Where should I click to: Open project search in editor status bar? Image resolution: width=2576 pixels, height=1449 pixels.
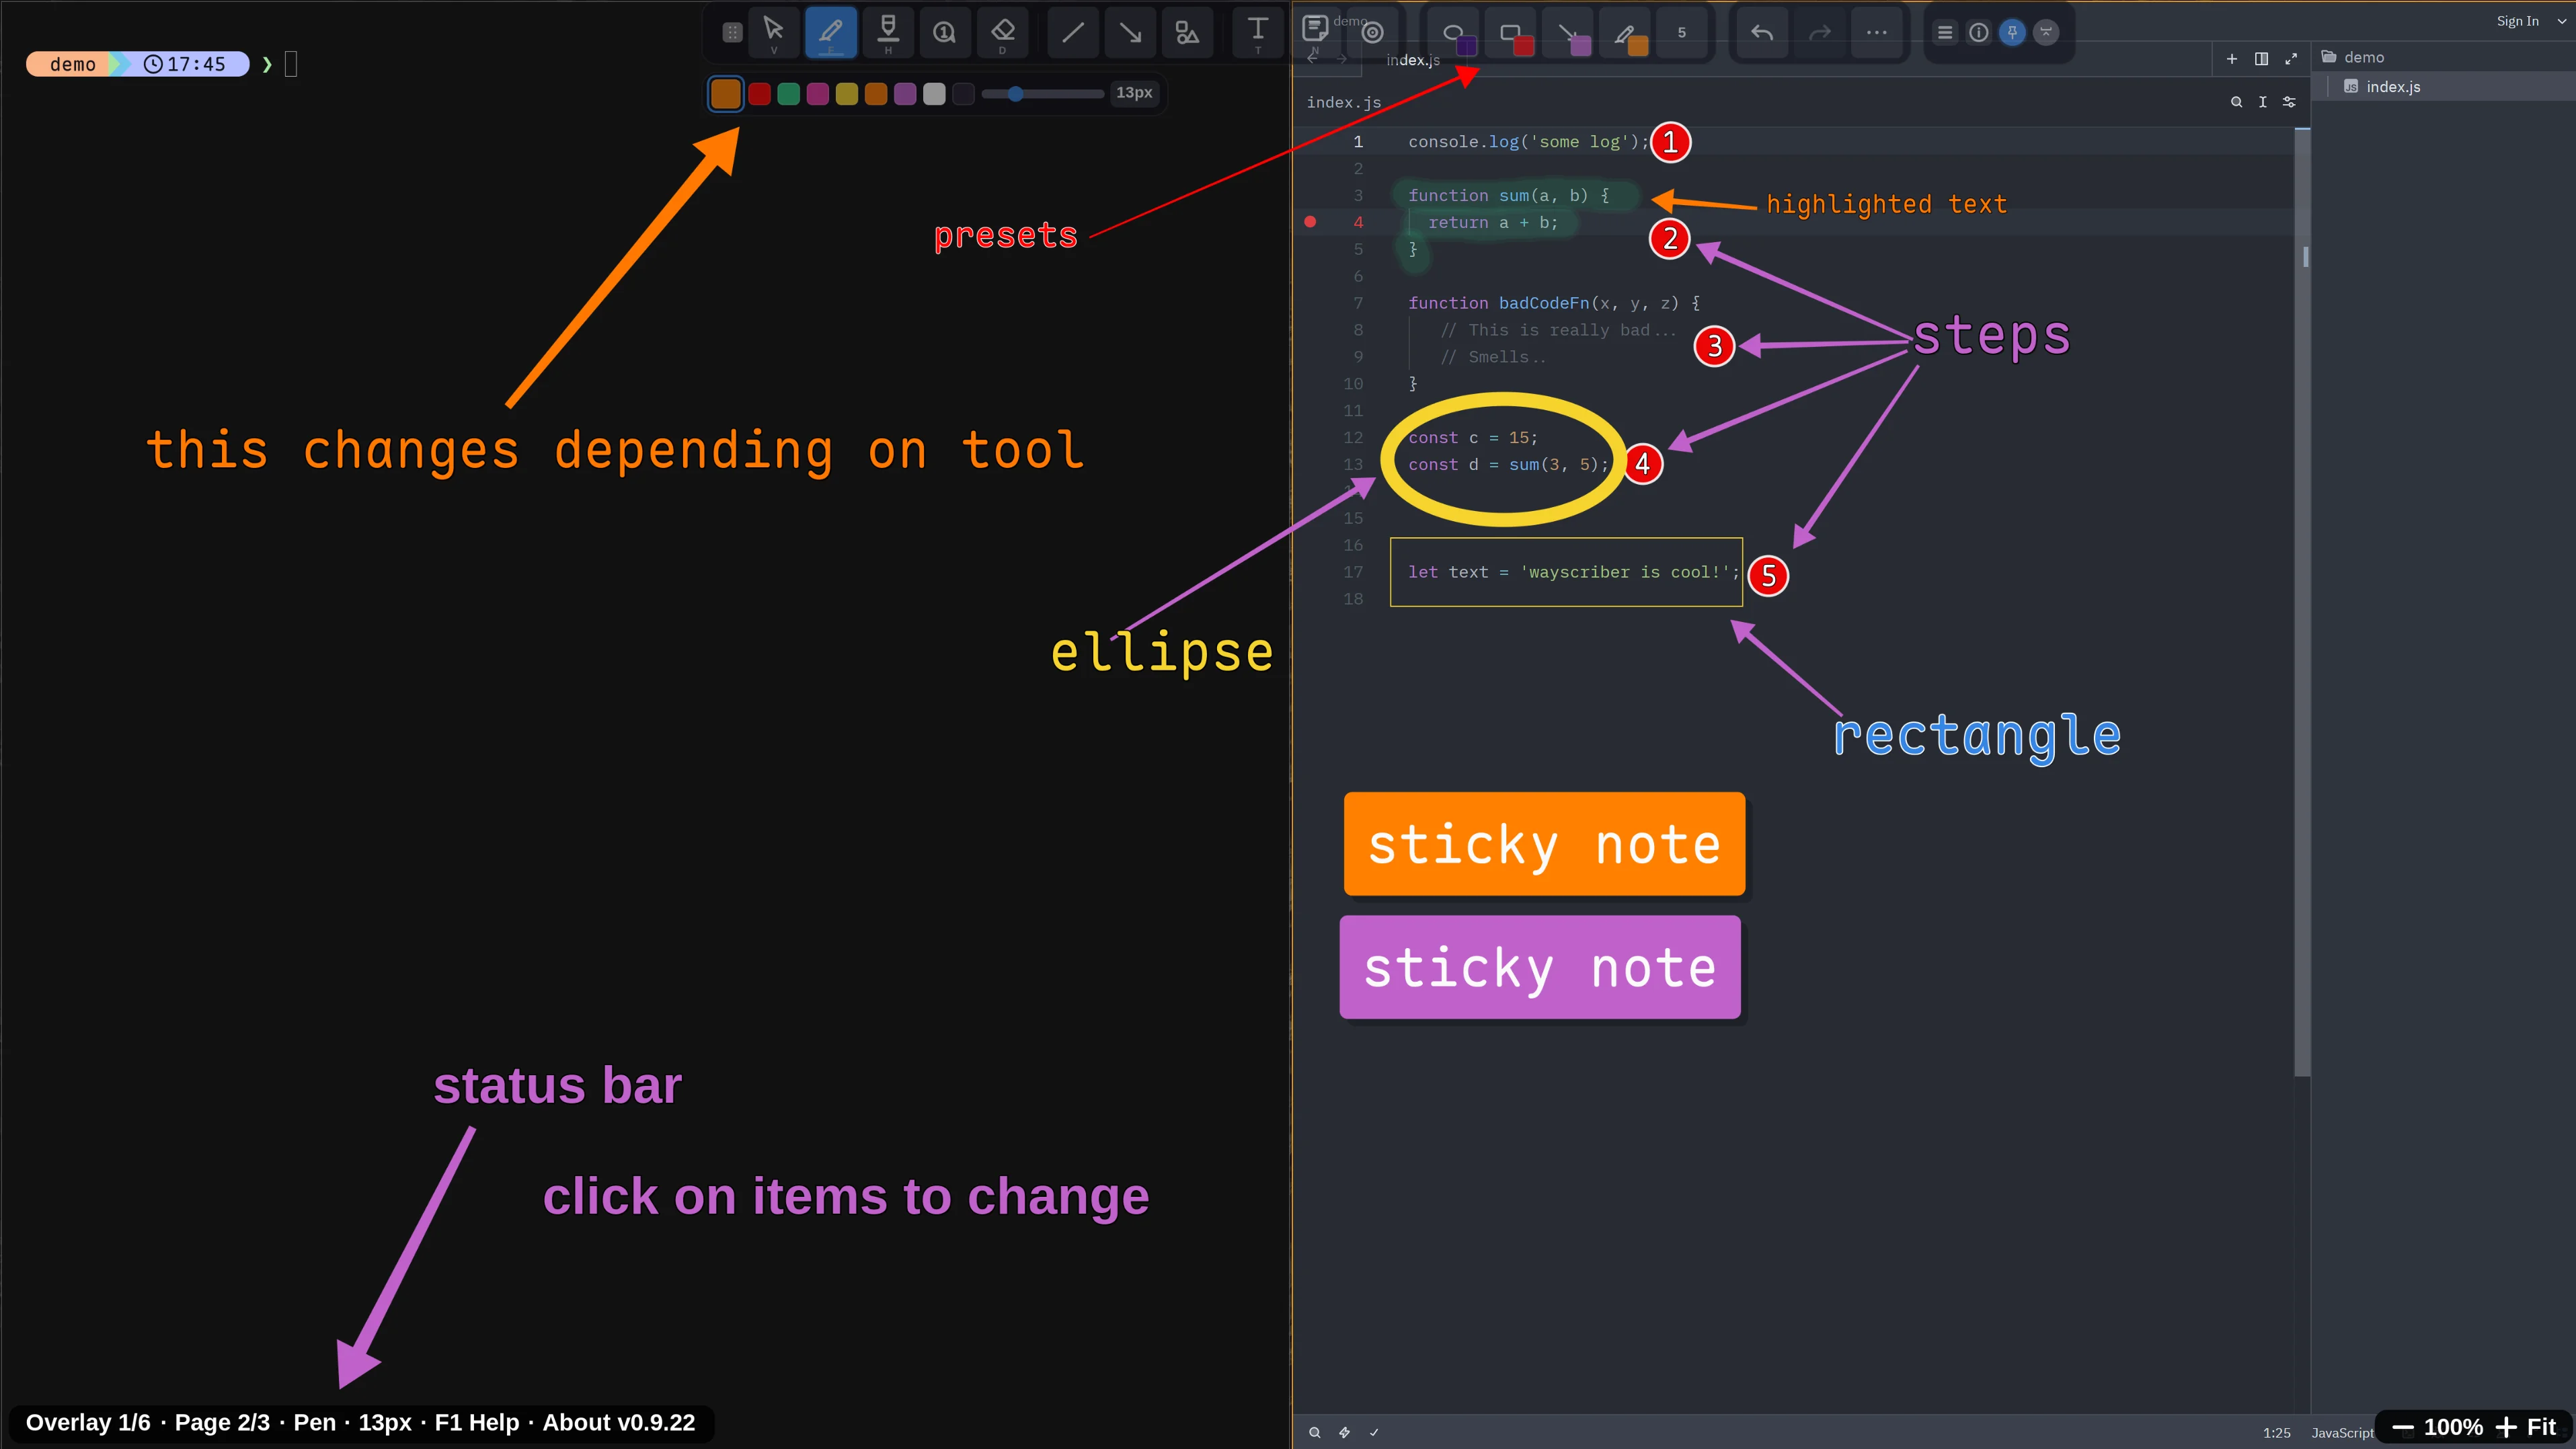point(1315,1433)
